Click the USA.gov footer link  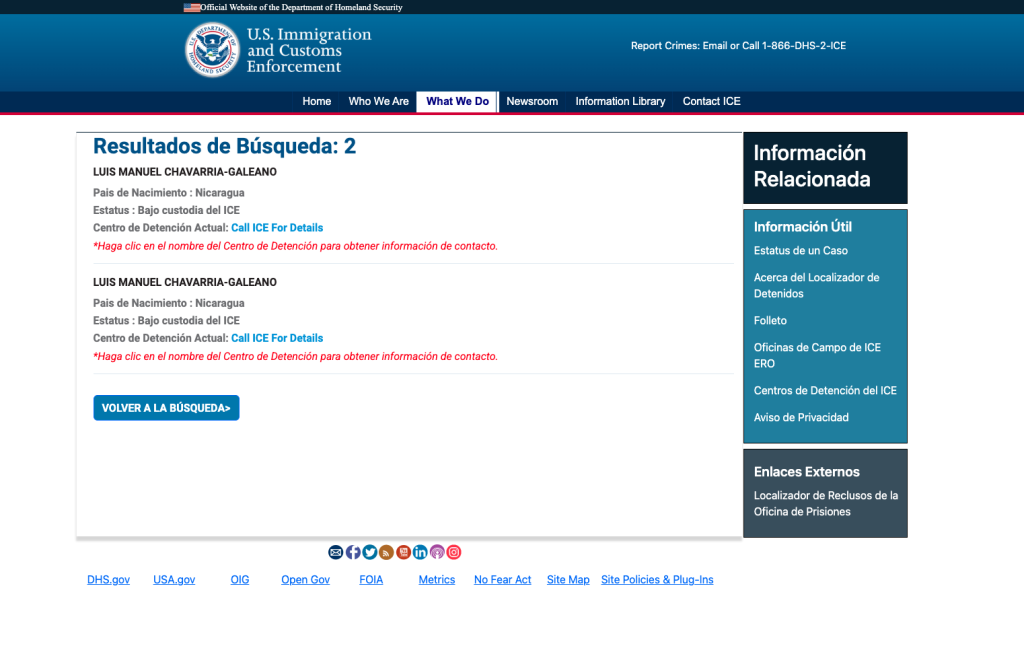pyautogui.click(x=174, y=580)
